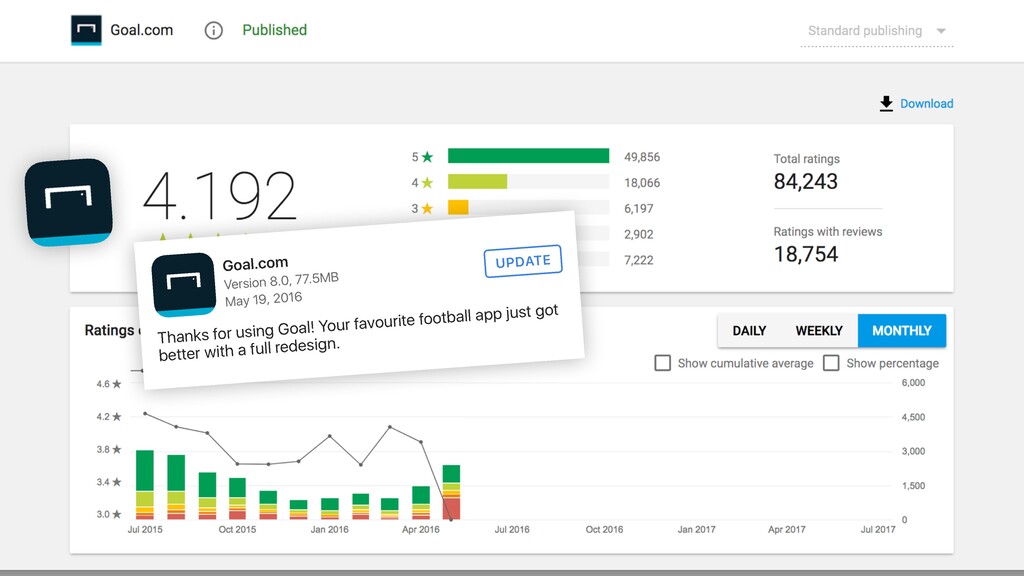Select the MONTHLY tab

coord(902,330)
